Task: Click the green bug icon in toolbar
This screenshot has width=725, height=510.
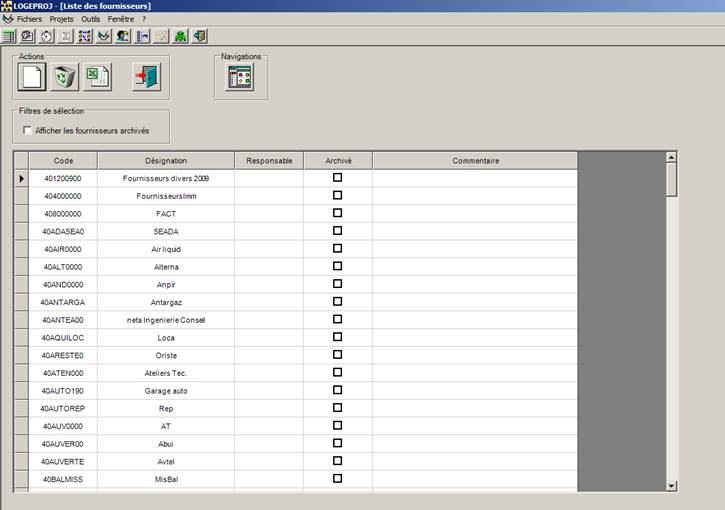Action: point(181,36)
